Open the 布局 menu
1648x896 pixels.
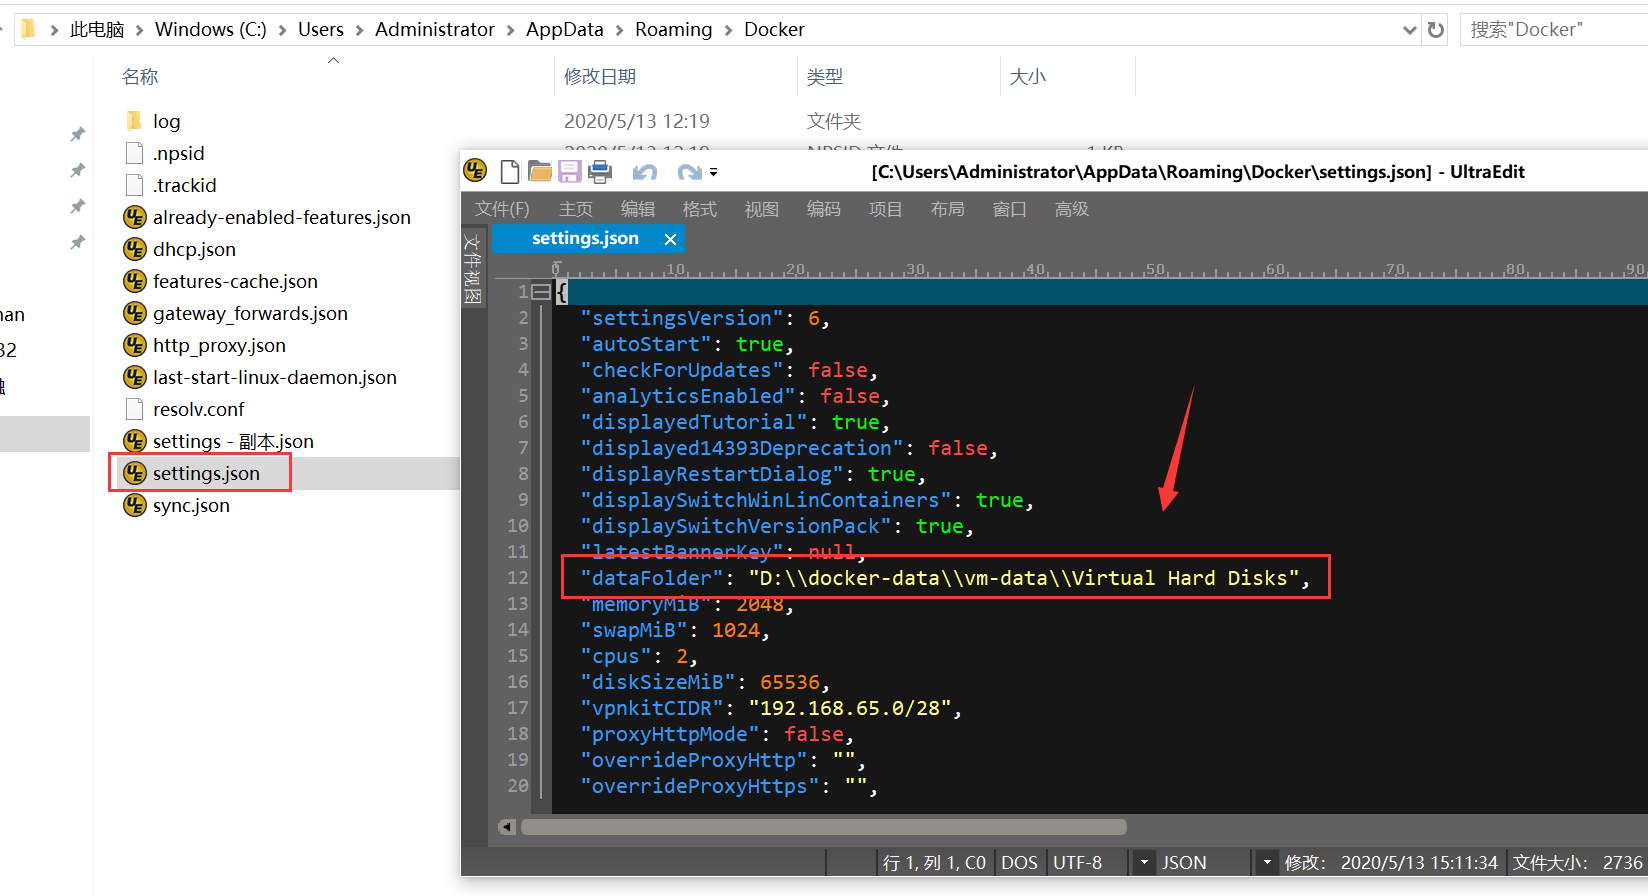point(948,209)
